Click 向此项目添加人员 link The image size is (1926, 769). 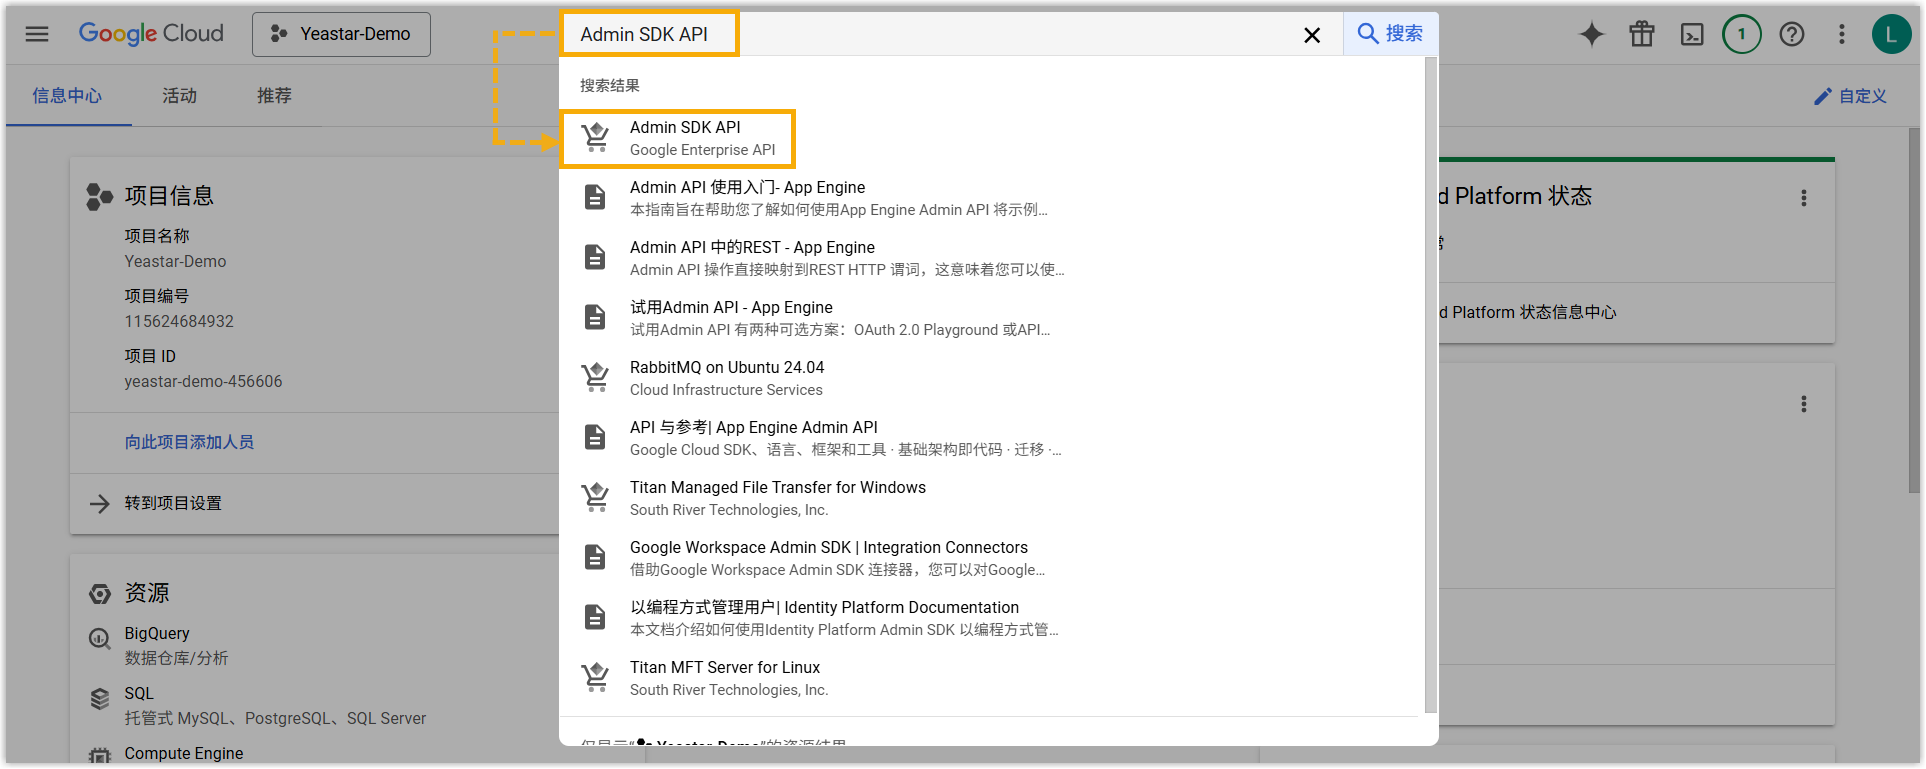(189, 442)
